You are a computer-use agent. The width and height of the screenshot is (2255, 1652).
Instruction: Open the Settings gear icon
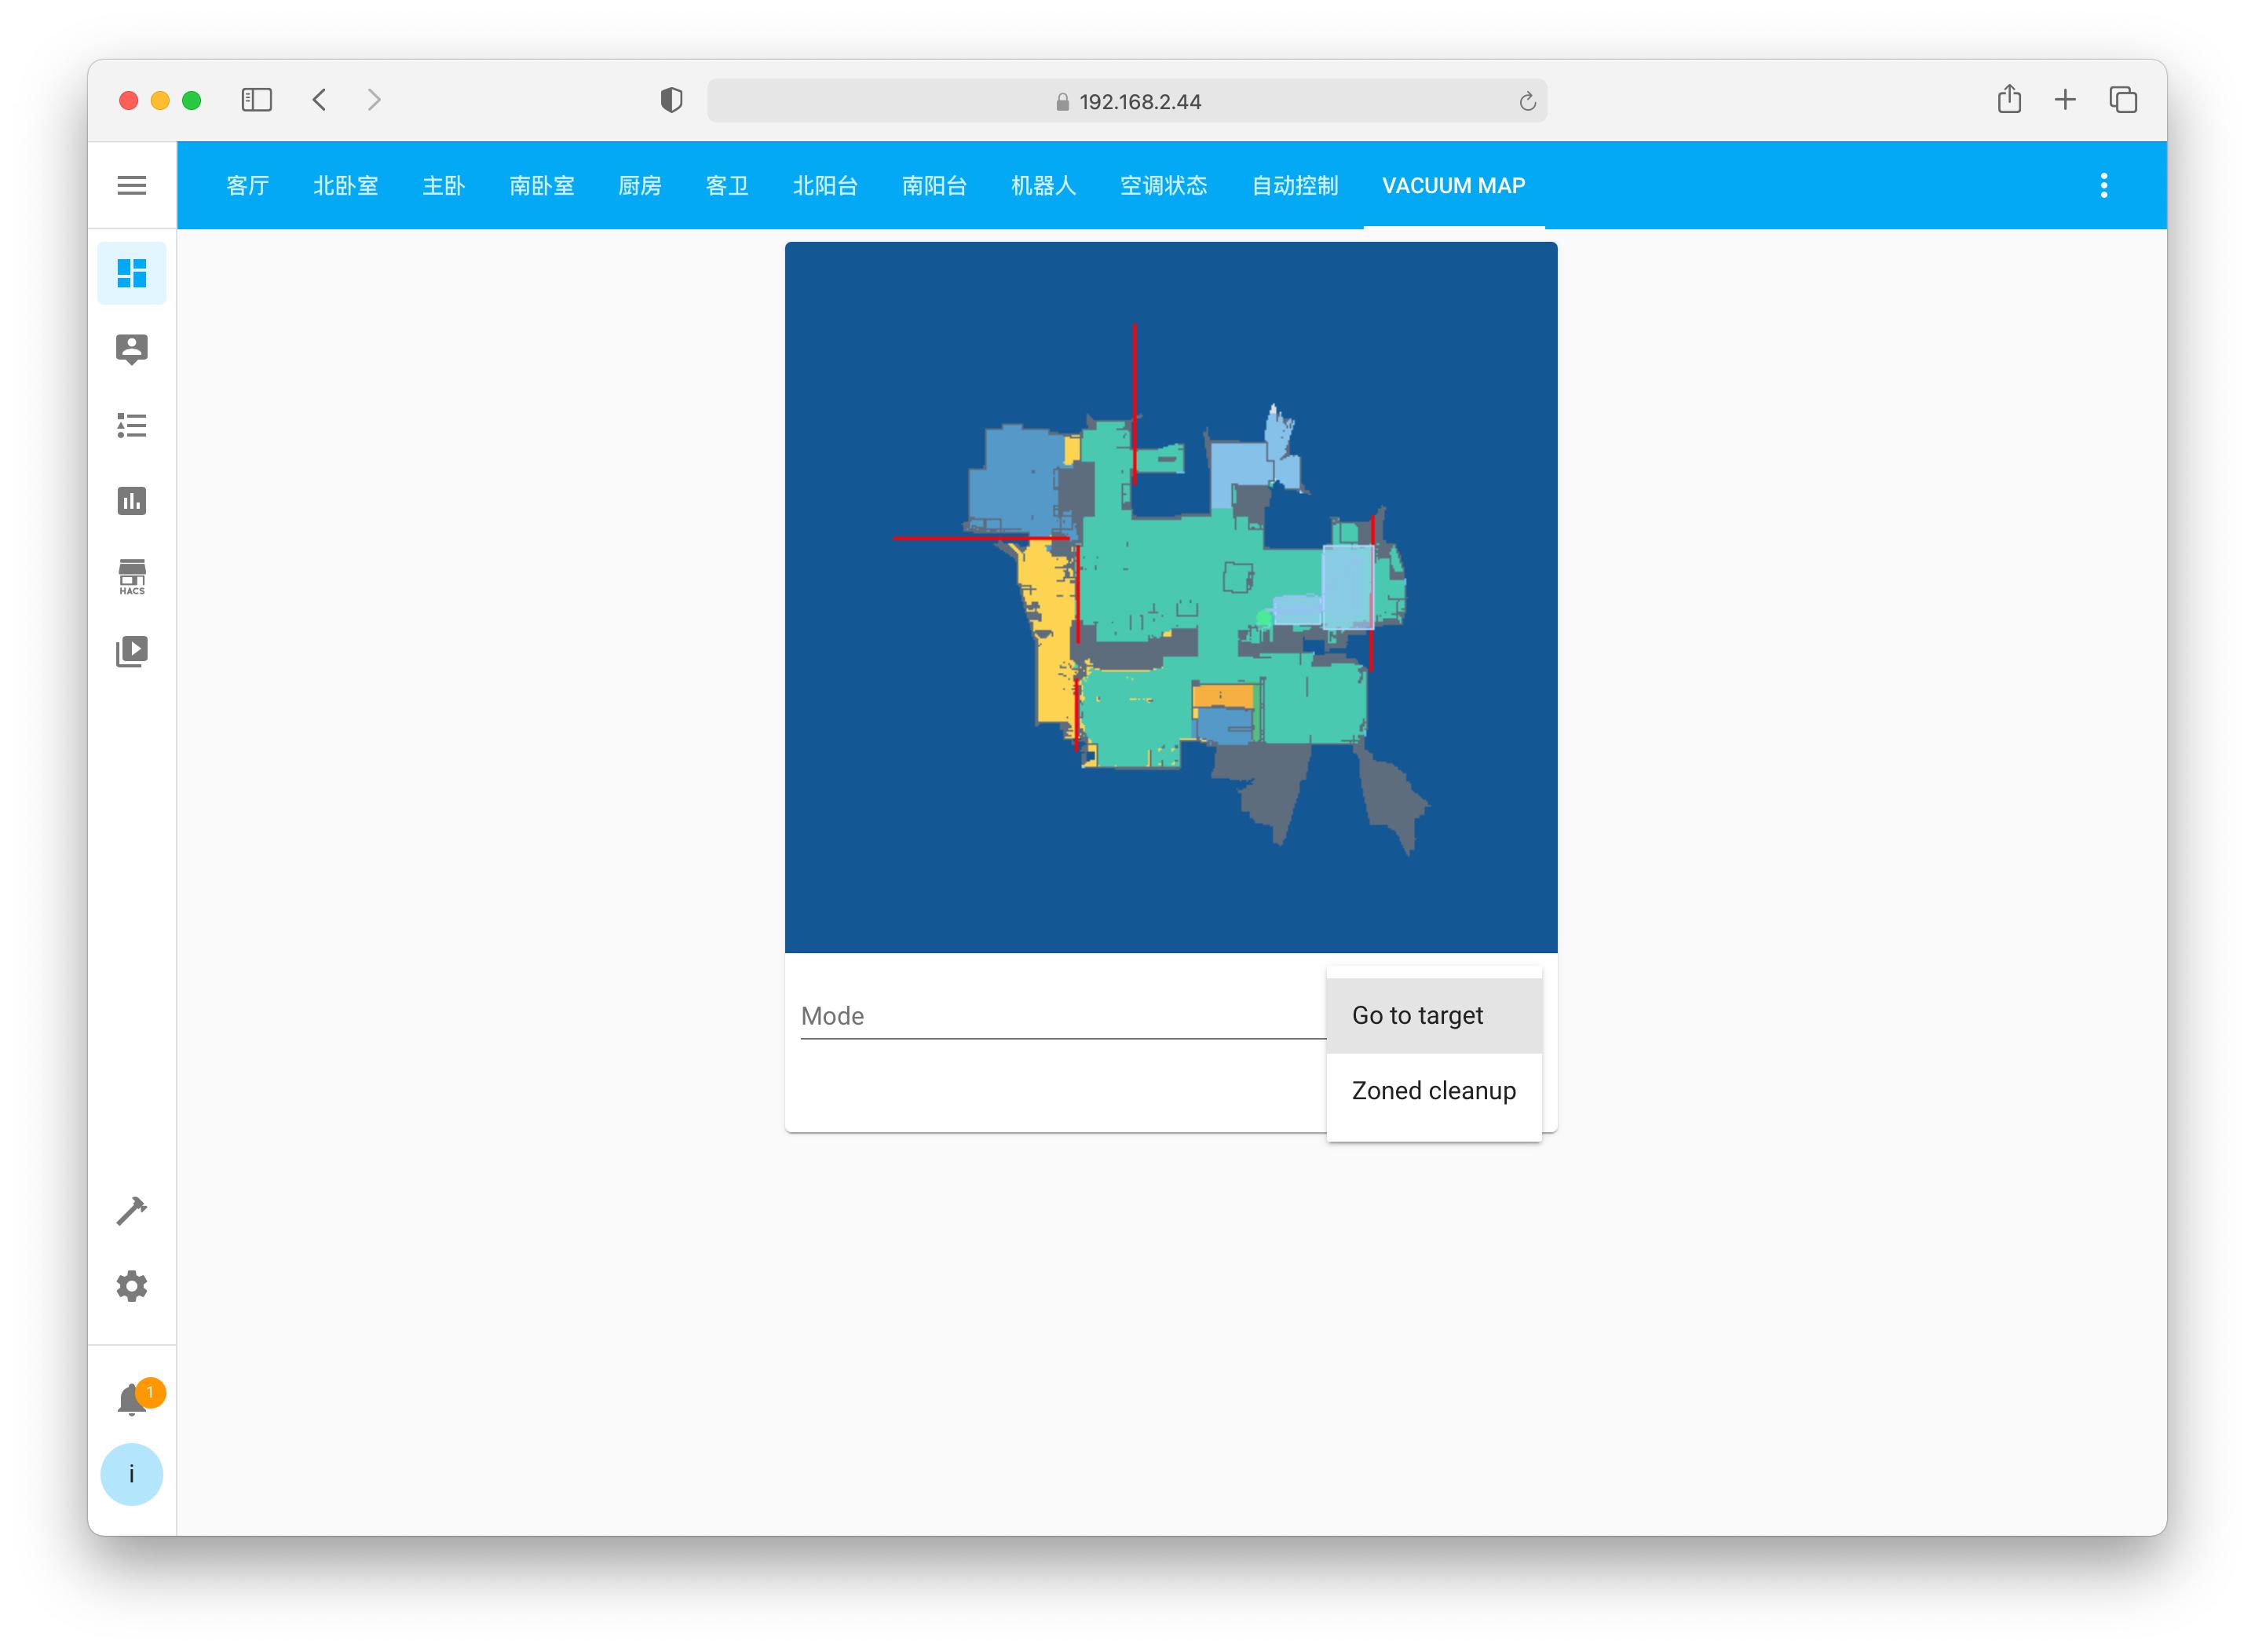[x=131, y=1286]
